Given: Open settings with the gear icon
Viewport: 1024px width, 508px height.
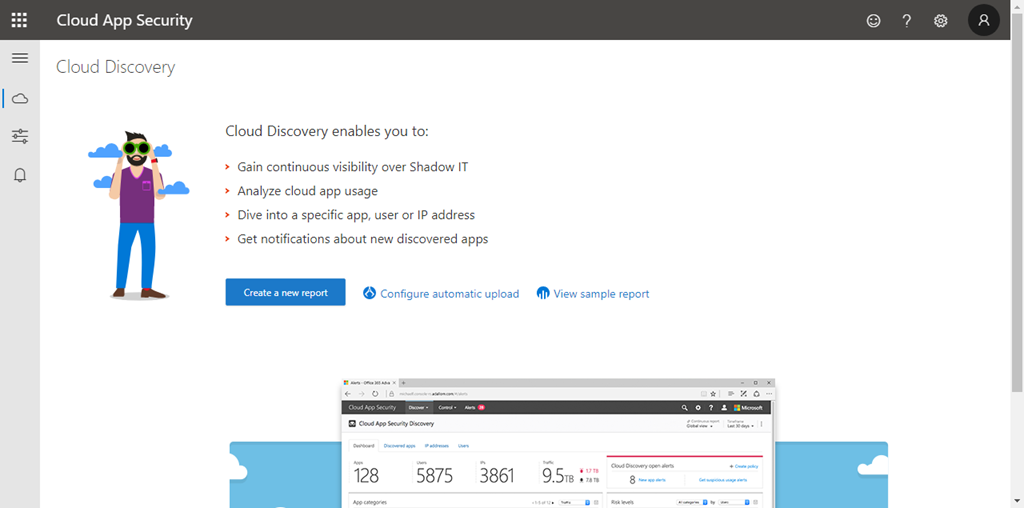Looking at the screenshot, I should [x=940, y=20].
